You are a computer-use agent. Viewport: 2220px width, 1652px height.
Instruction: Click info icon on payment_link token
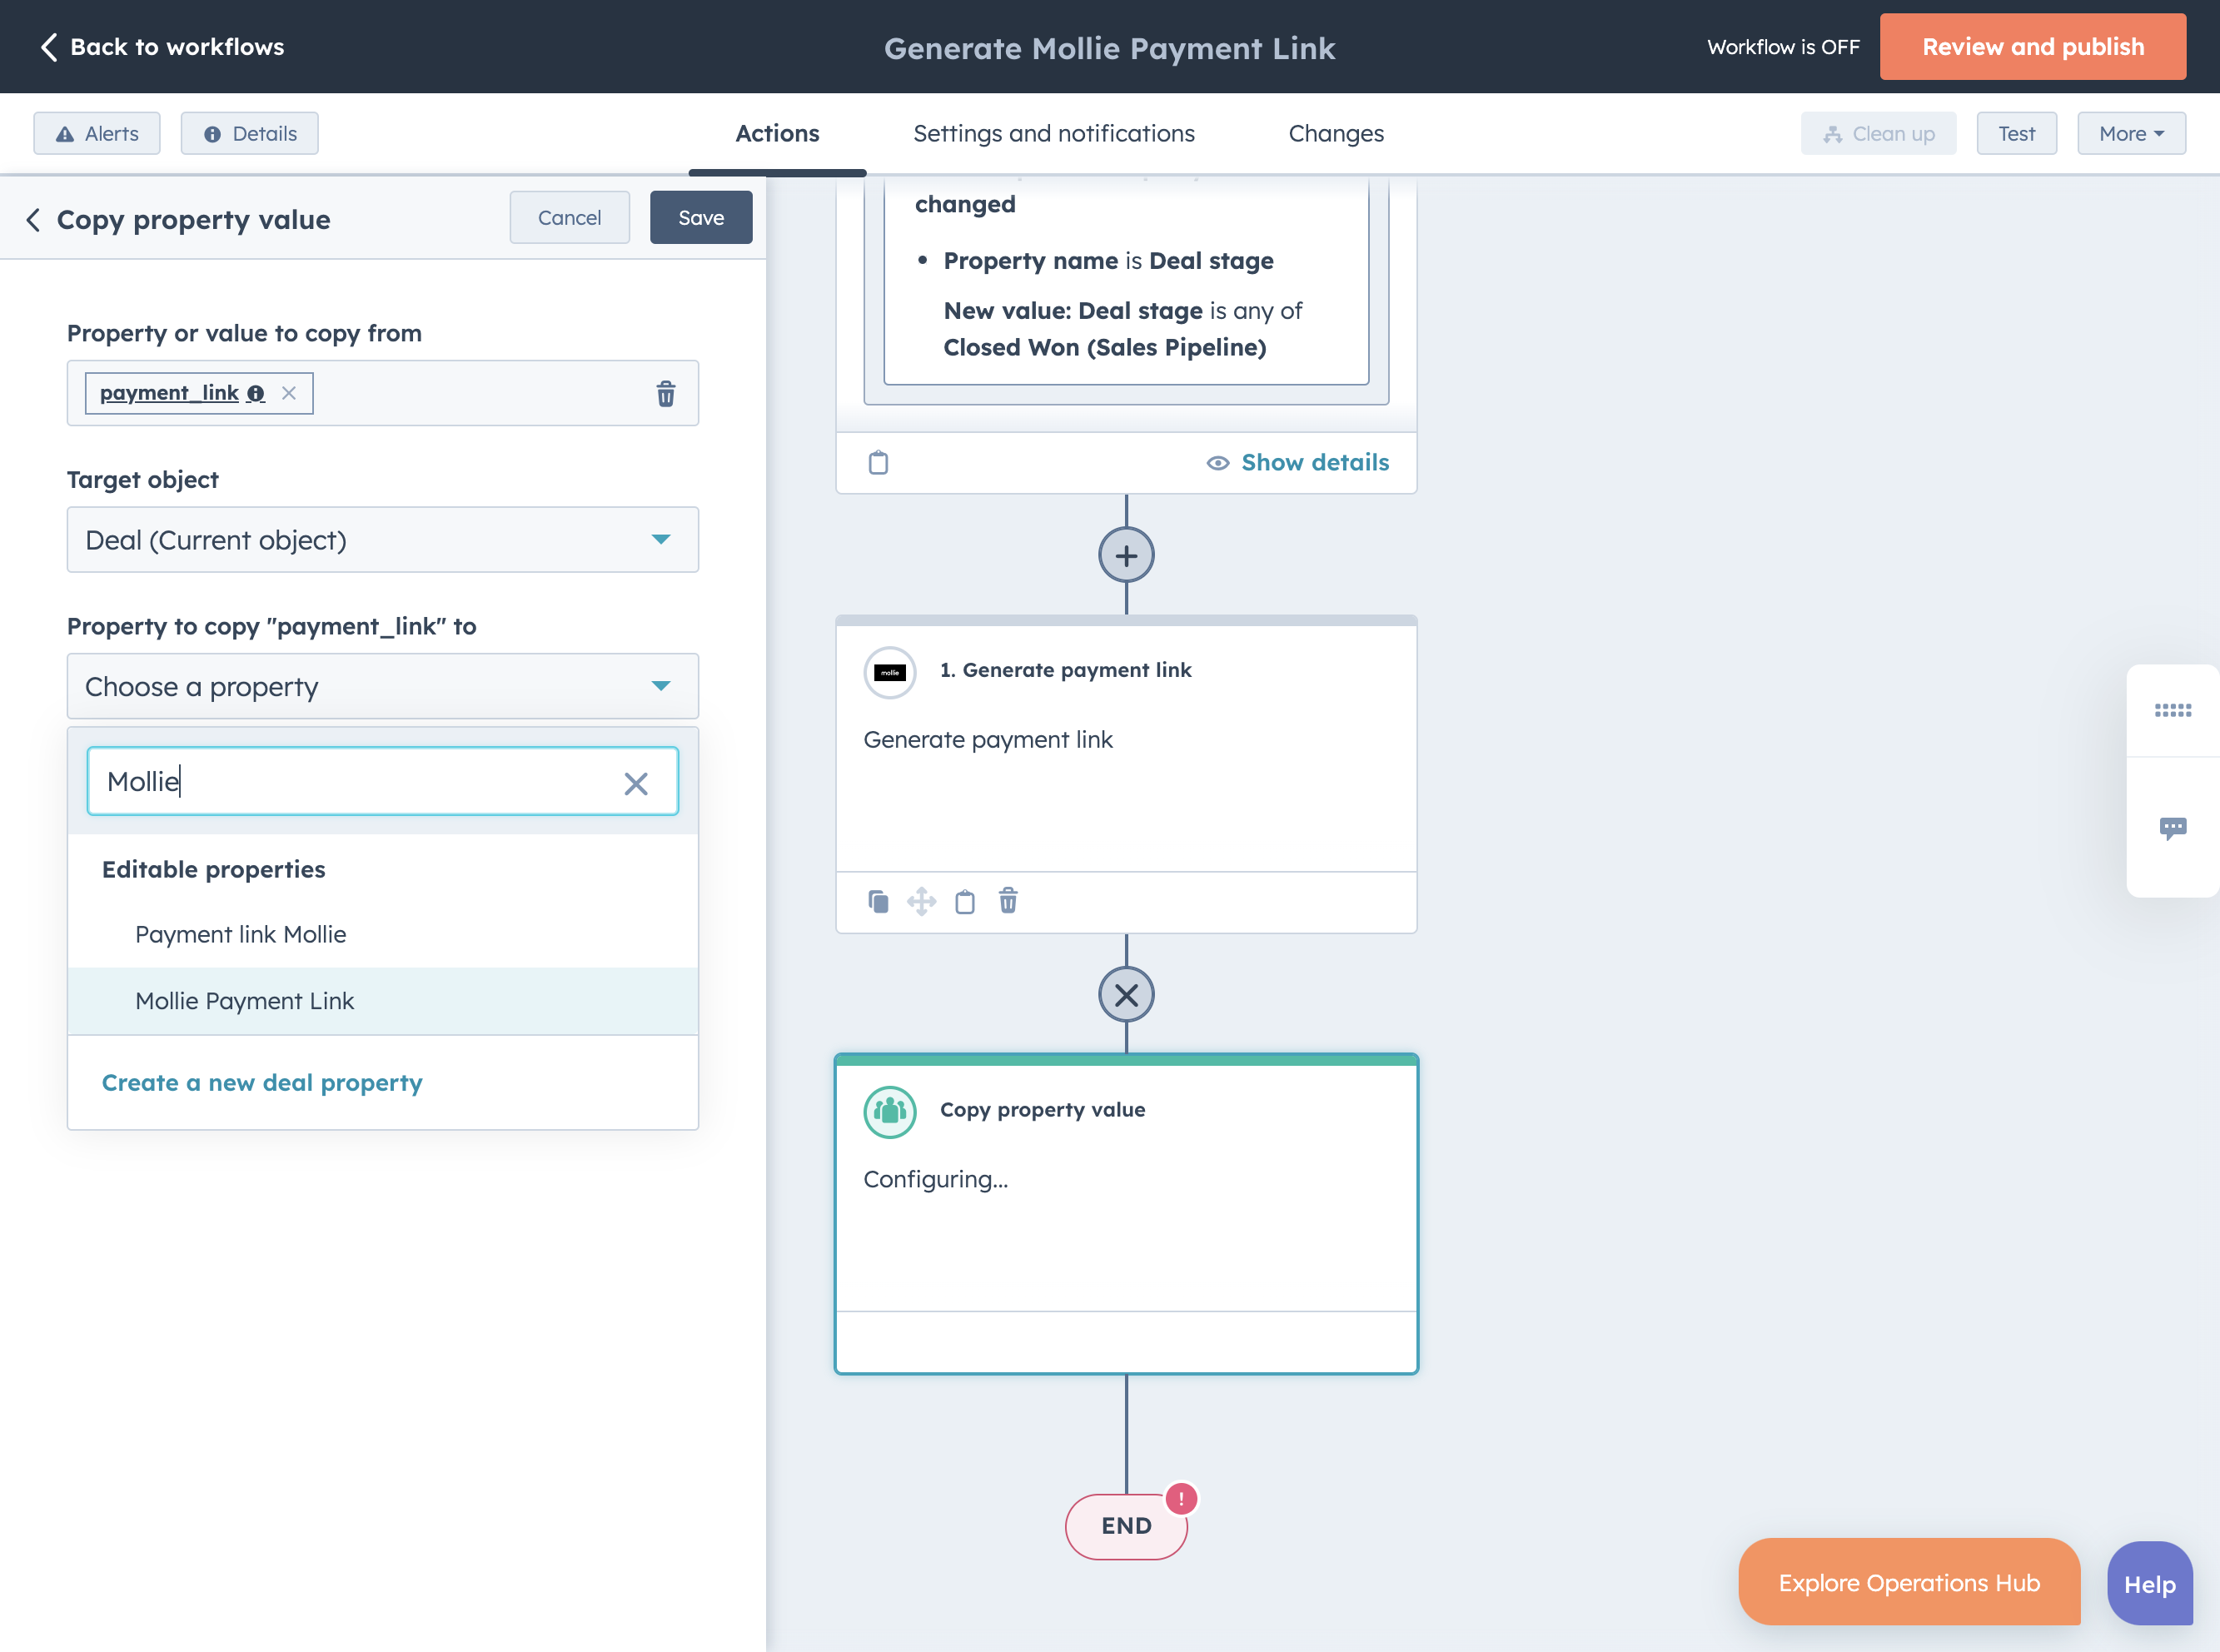tap(256, 393)
